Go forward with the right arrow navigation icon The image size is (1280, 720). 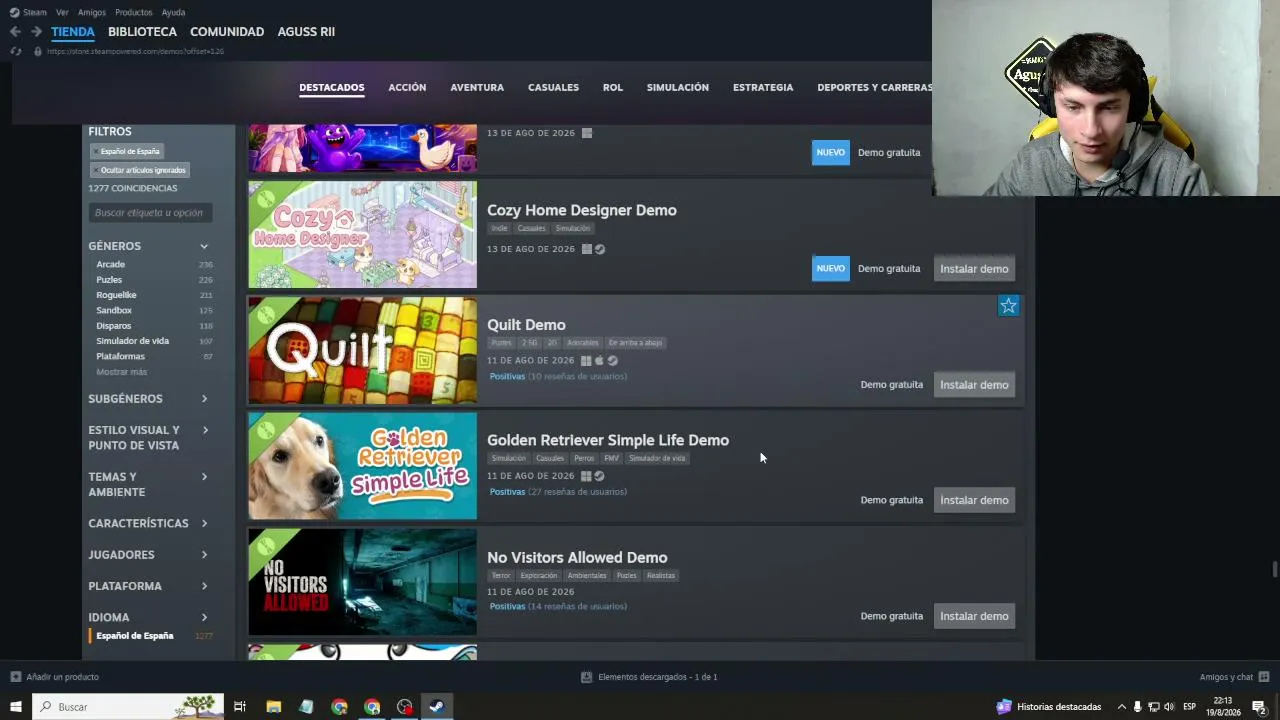tap(36, 32)
